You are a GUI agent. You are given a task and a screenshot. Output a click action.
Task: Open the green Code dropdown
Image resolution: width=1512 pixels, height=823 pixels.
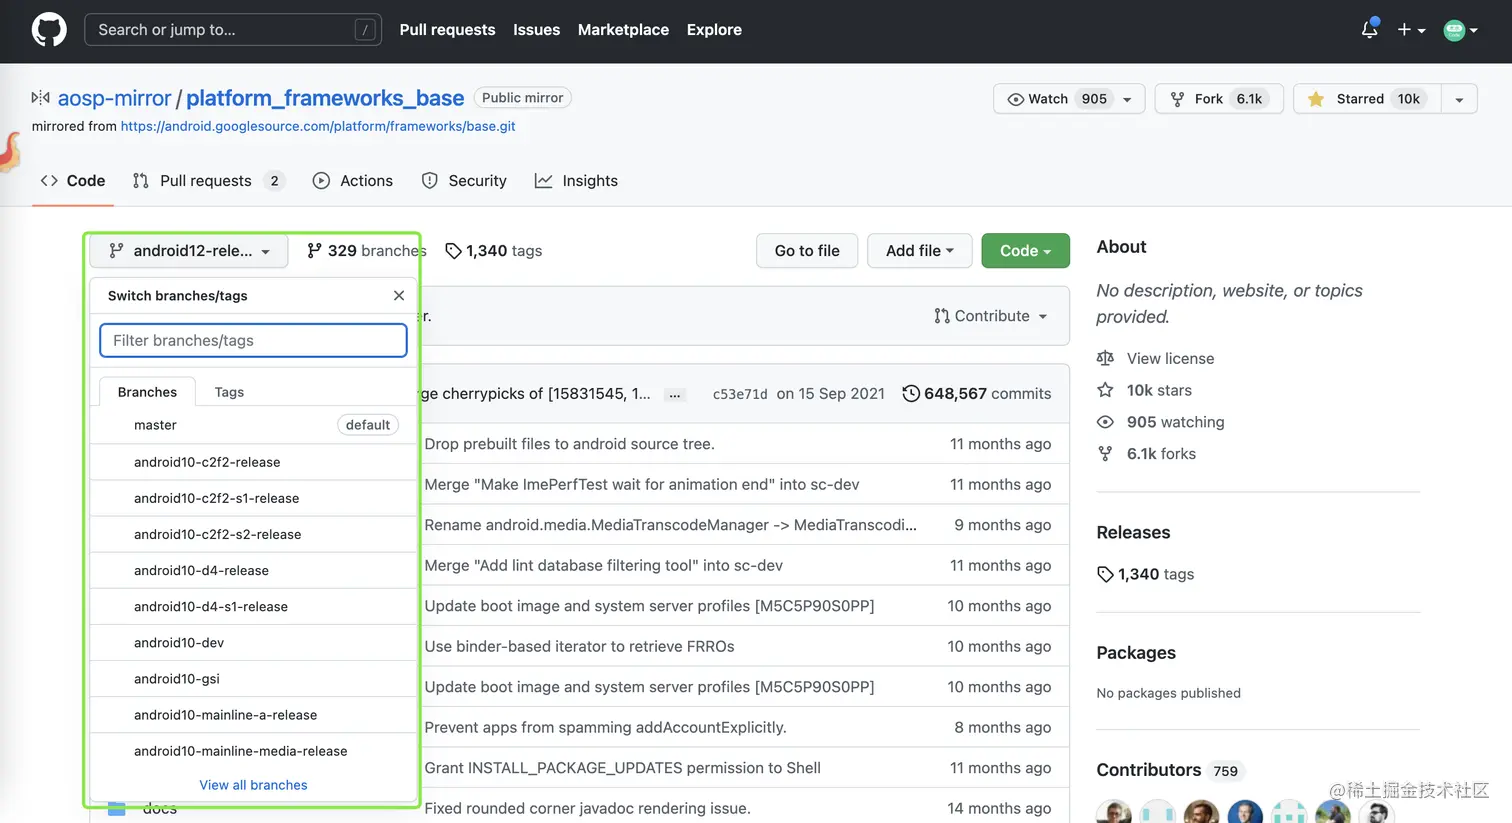(1025, 251)
